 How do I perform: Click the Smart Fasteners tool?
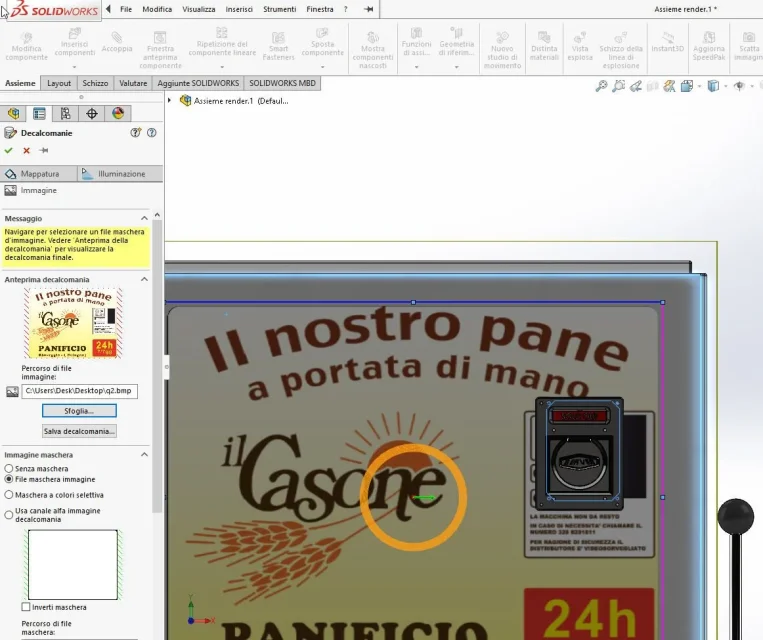click(278, 47)
